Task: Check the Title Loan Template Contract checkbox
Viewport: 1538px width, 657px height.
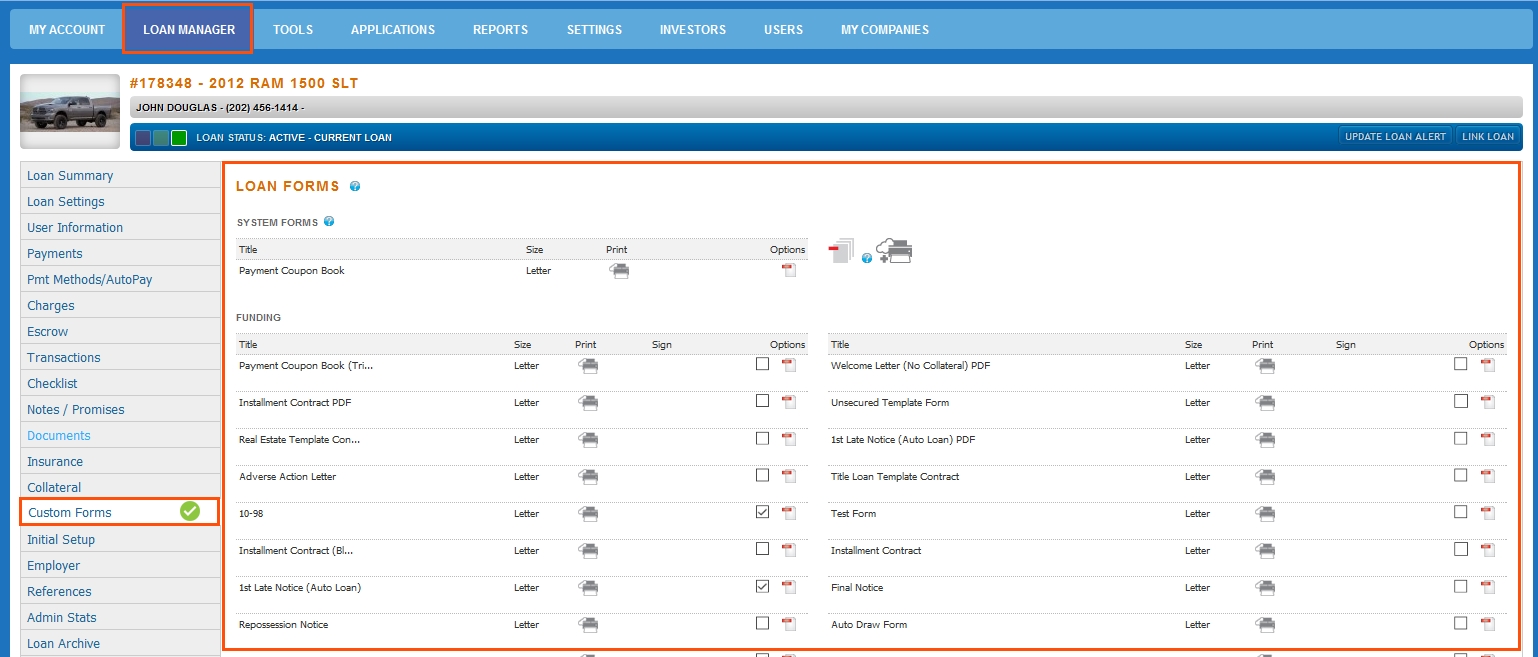Action: pyautogui.click(x=1461, y=475)
